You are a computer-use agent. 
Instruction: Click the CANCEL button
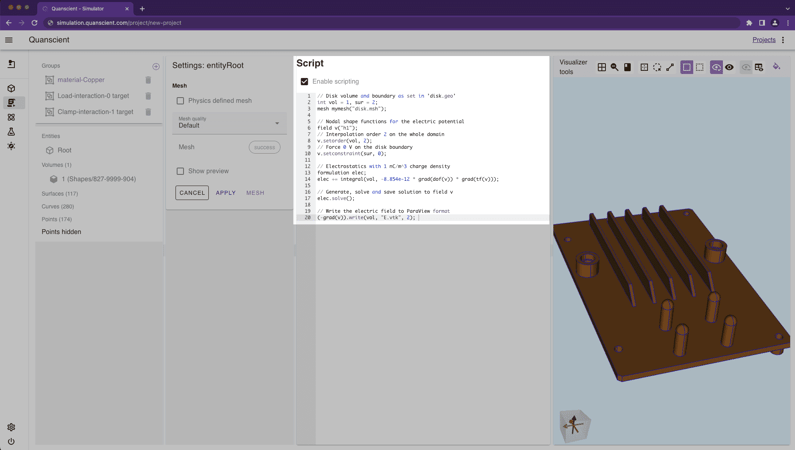192,193
